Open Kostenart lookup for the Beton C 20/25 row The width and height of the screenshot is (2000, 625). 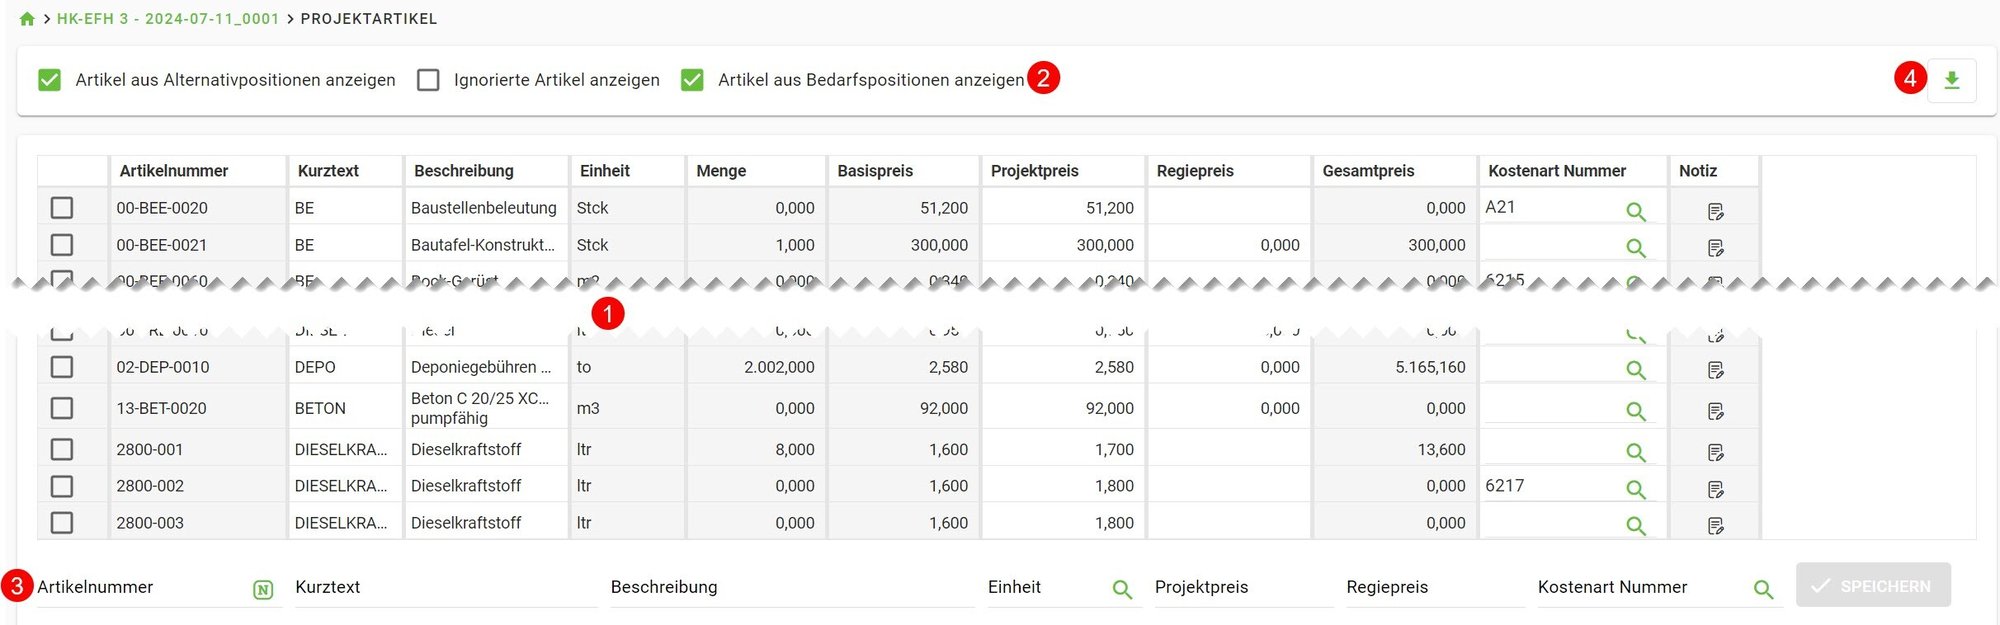coord(1636,409)
